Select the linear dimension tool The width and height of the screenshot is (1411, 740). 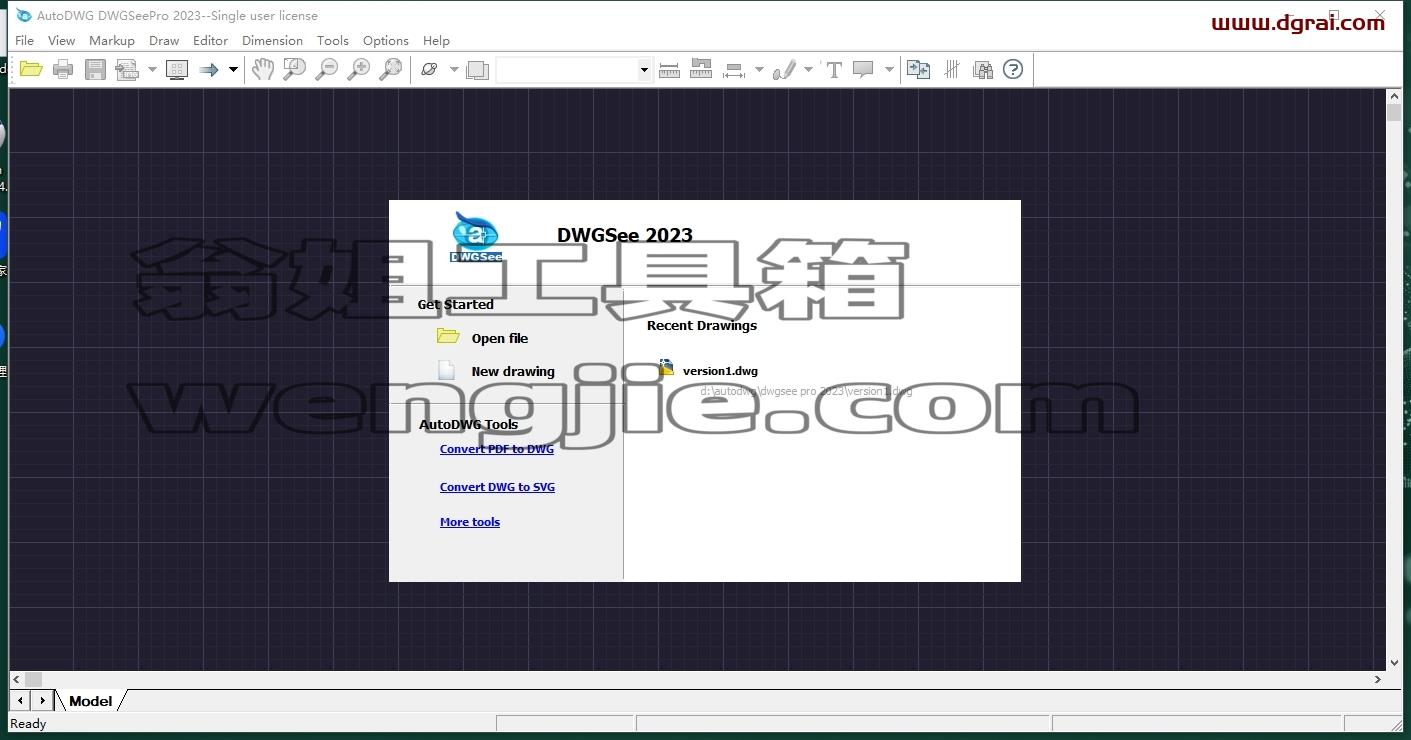pos(734,70)
